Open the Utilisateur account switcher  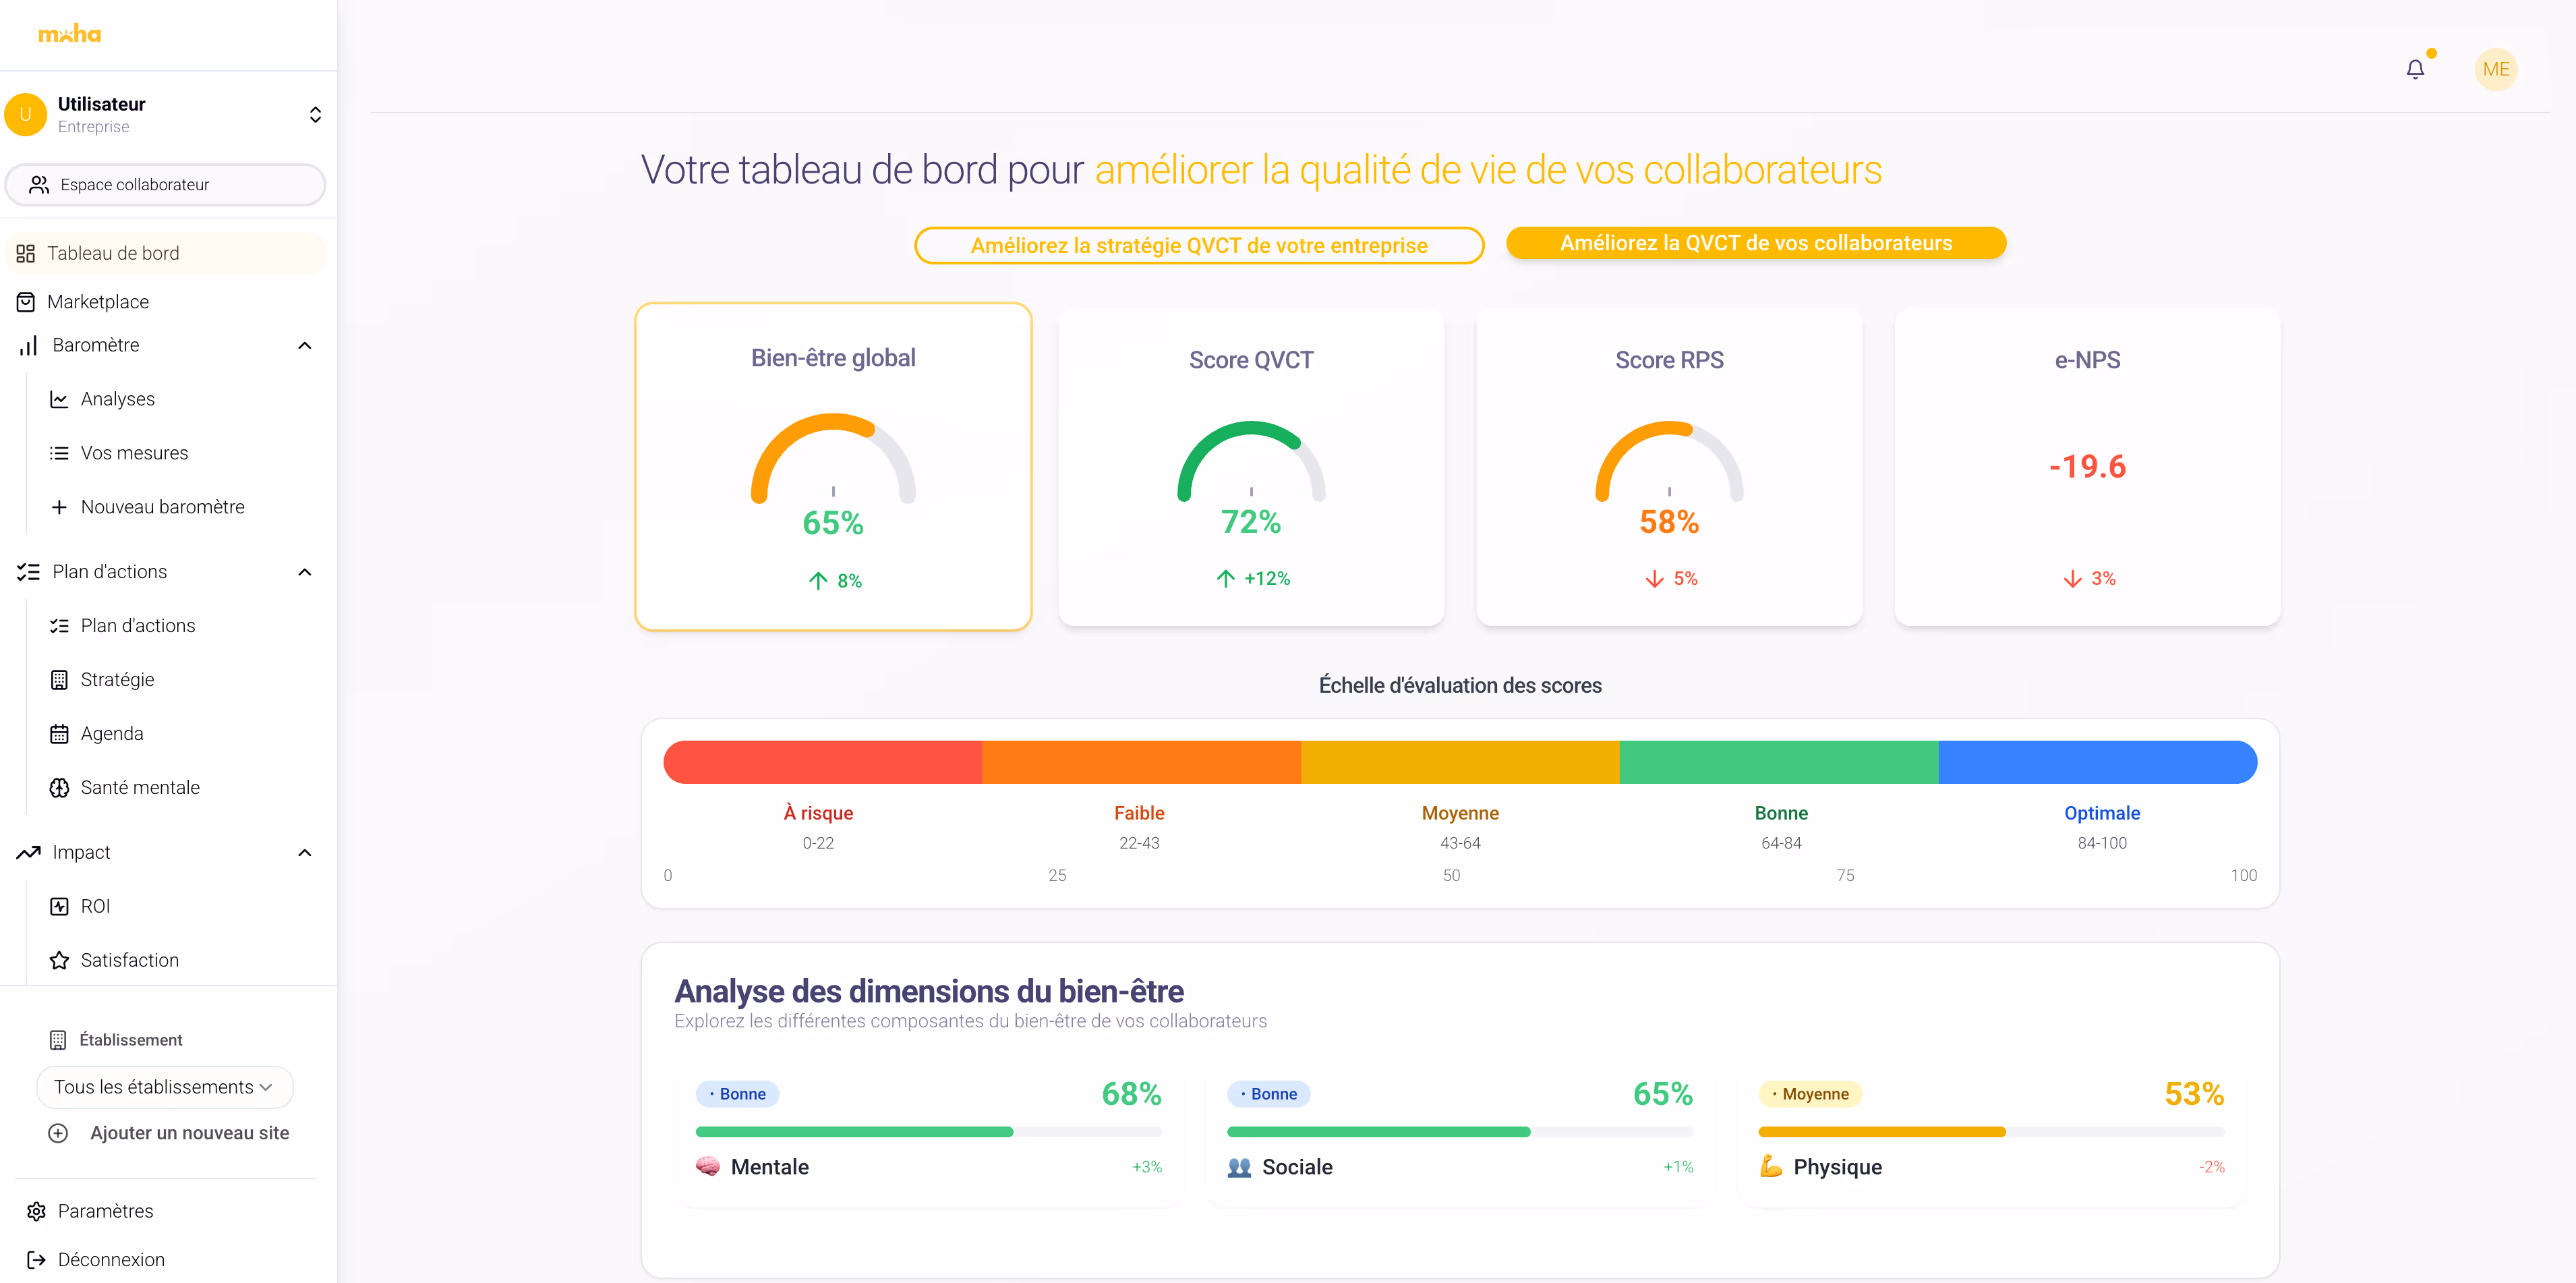tap(315, 114)
